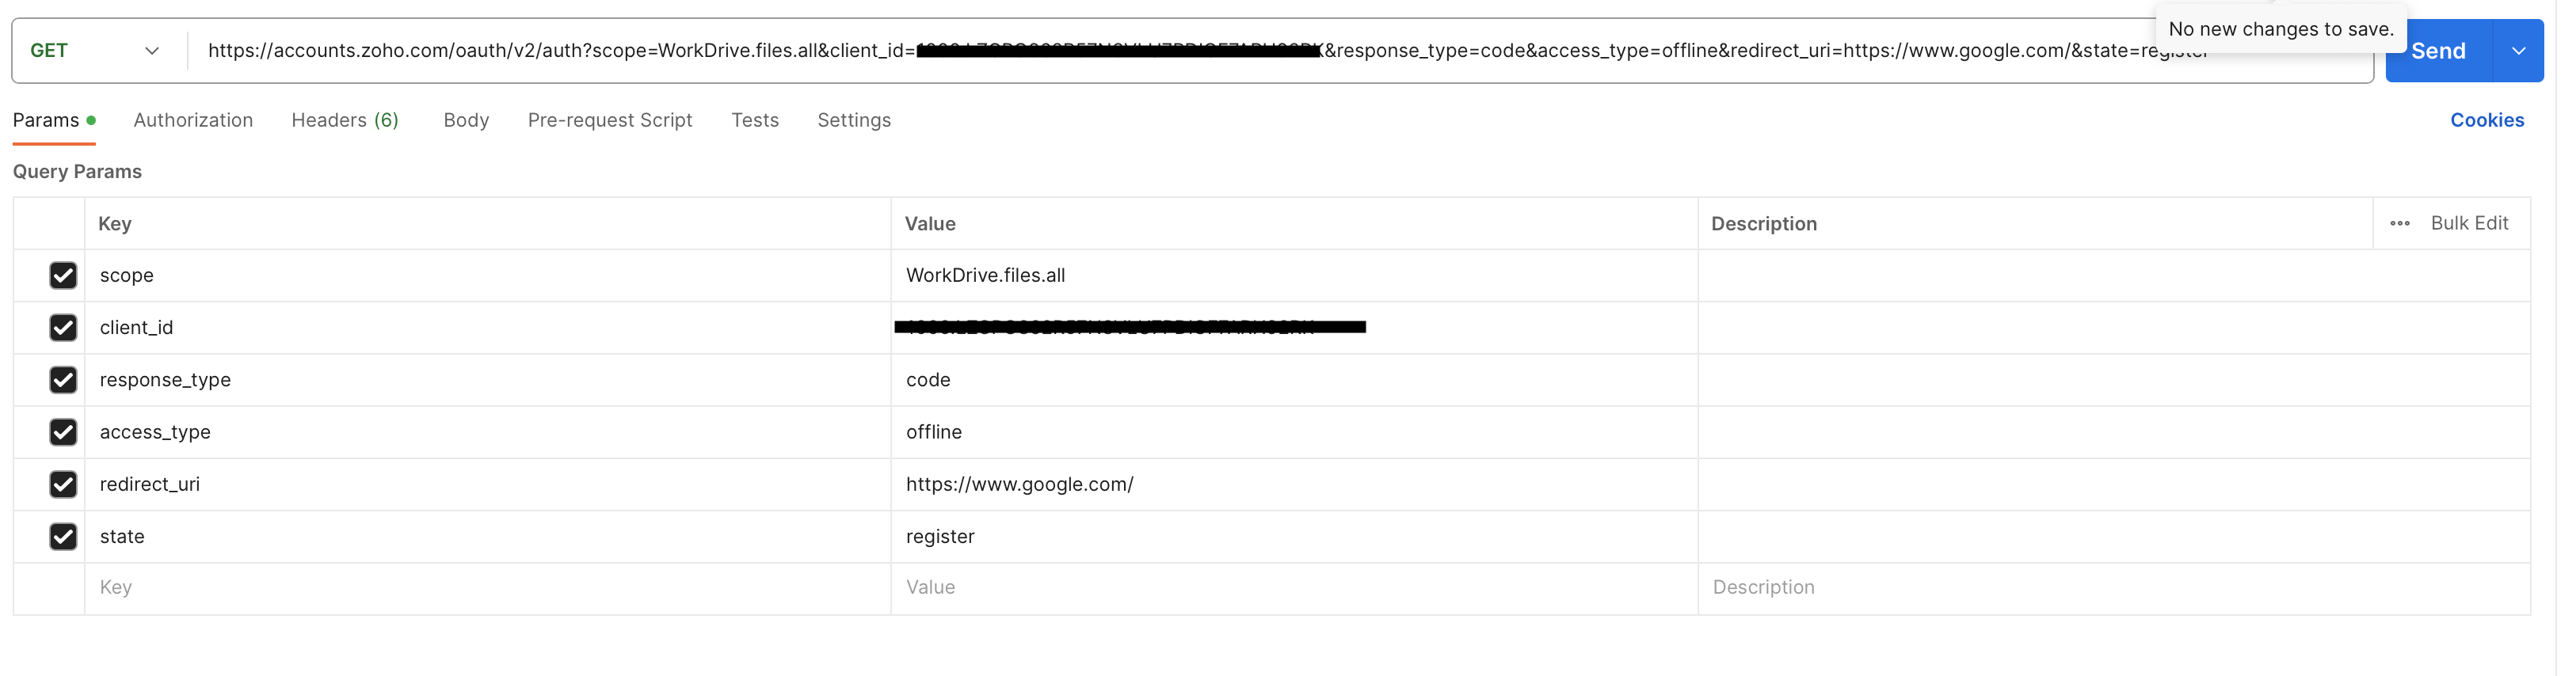This screenshot has width=2576, height=676.
Task: Open the Pre-request Script tab
Action: [x=610, y=120]
